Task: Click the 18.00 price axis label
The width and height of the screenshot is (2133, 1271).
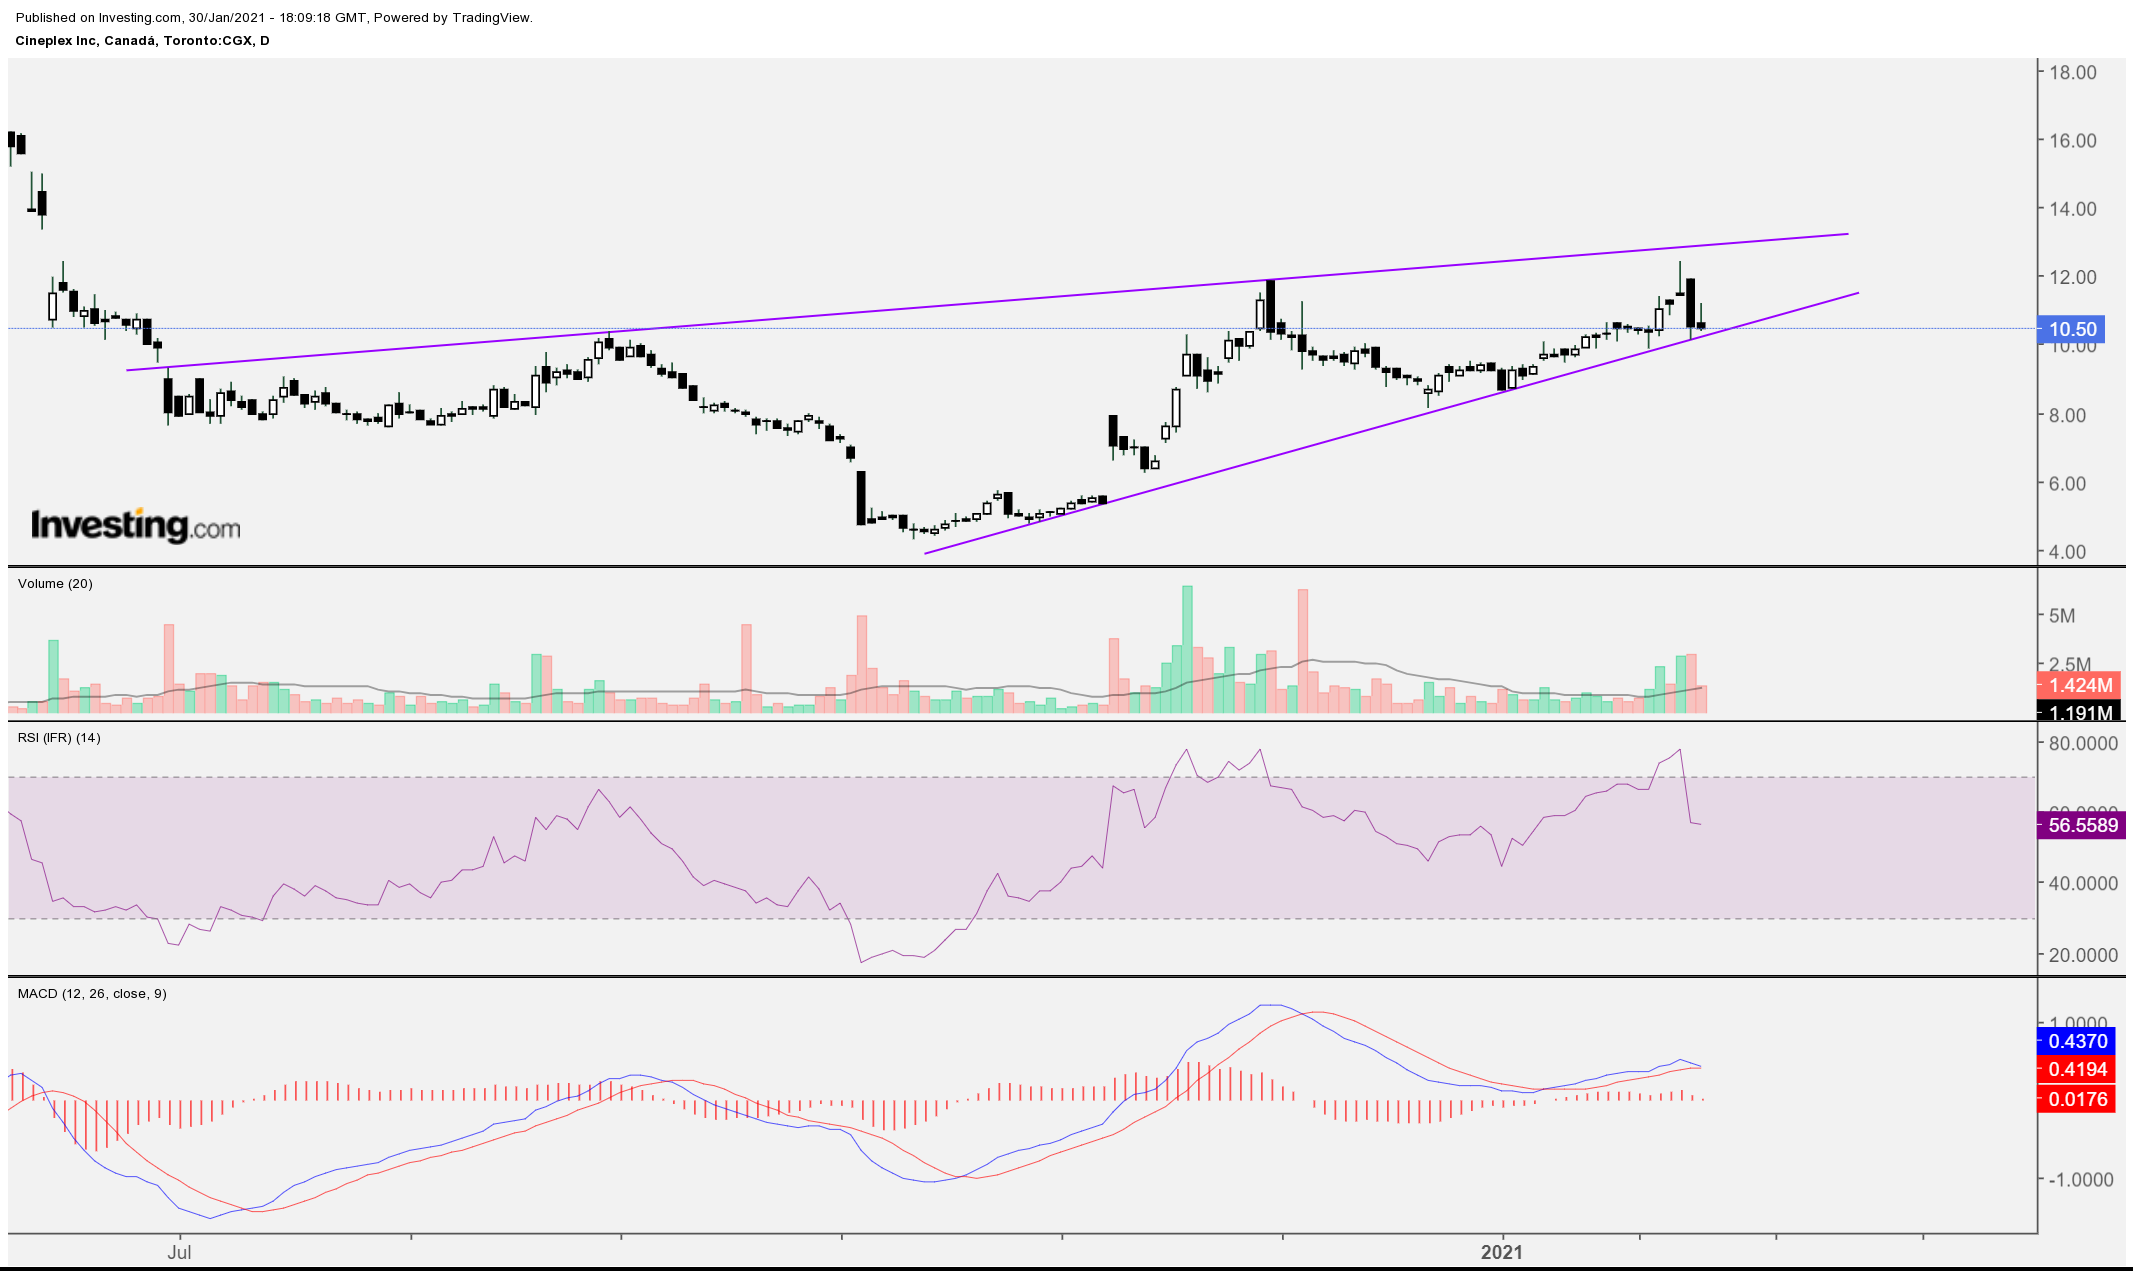Action: coord(2072,72)
